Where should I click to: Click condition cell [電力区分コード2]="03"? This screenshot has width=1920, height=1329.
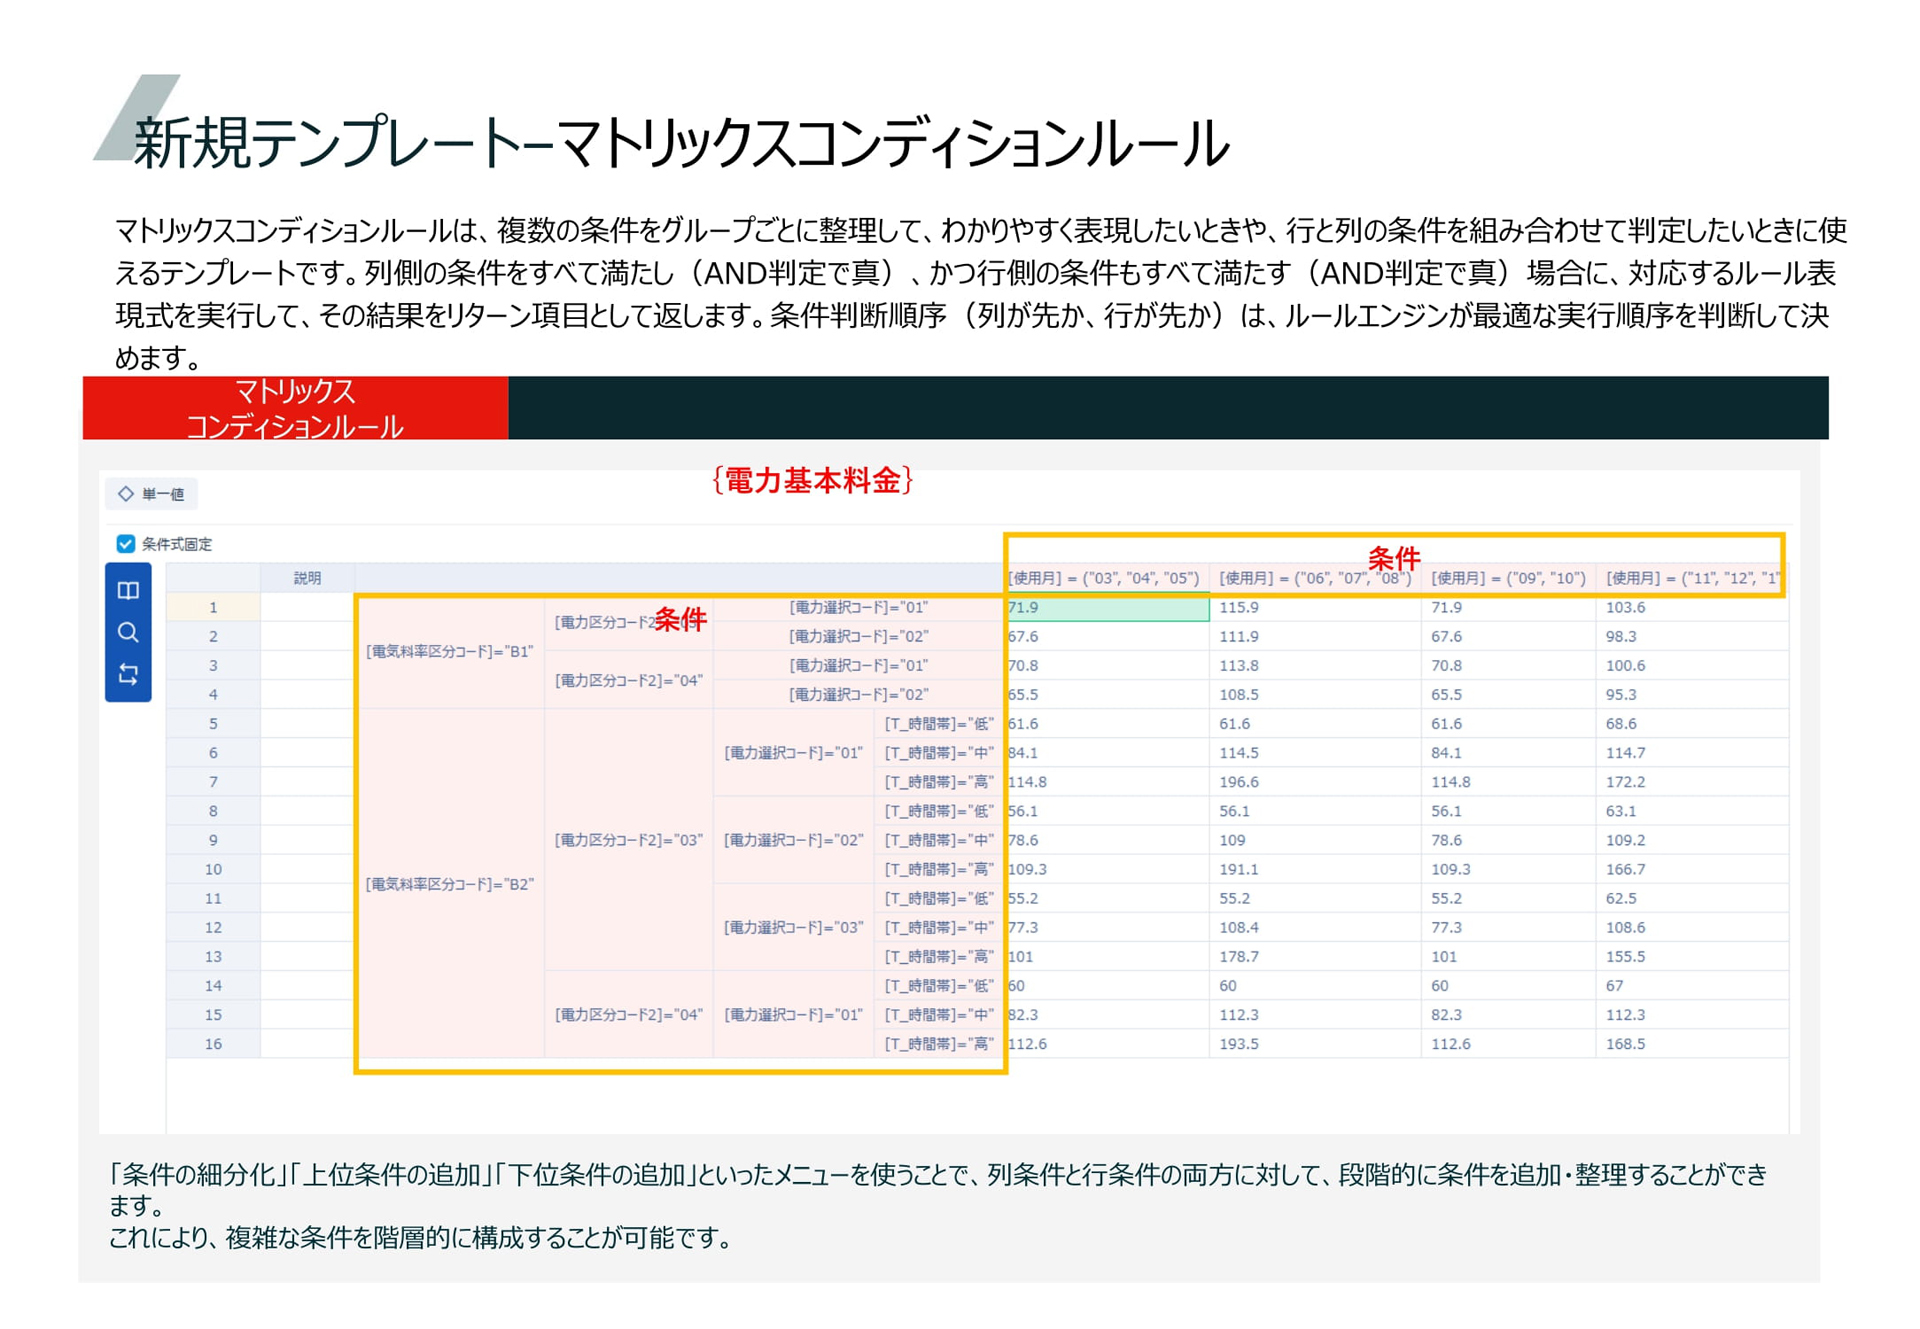click(629, 840)
